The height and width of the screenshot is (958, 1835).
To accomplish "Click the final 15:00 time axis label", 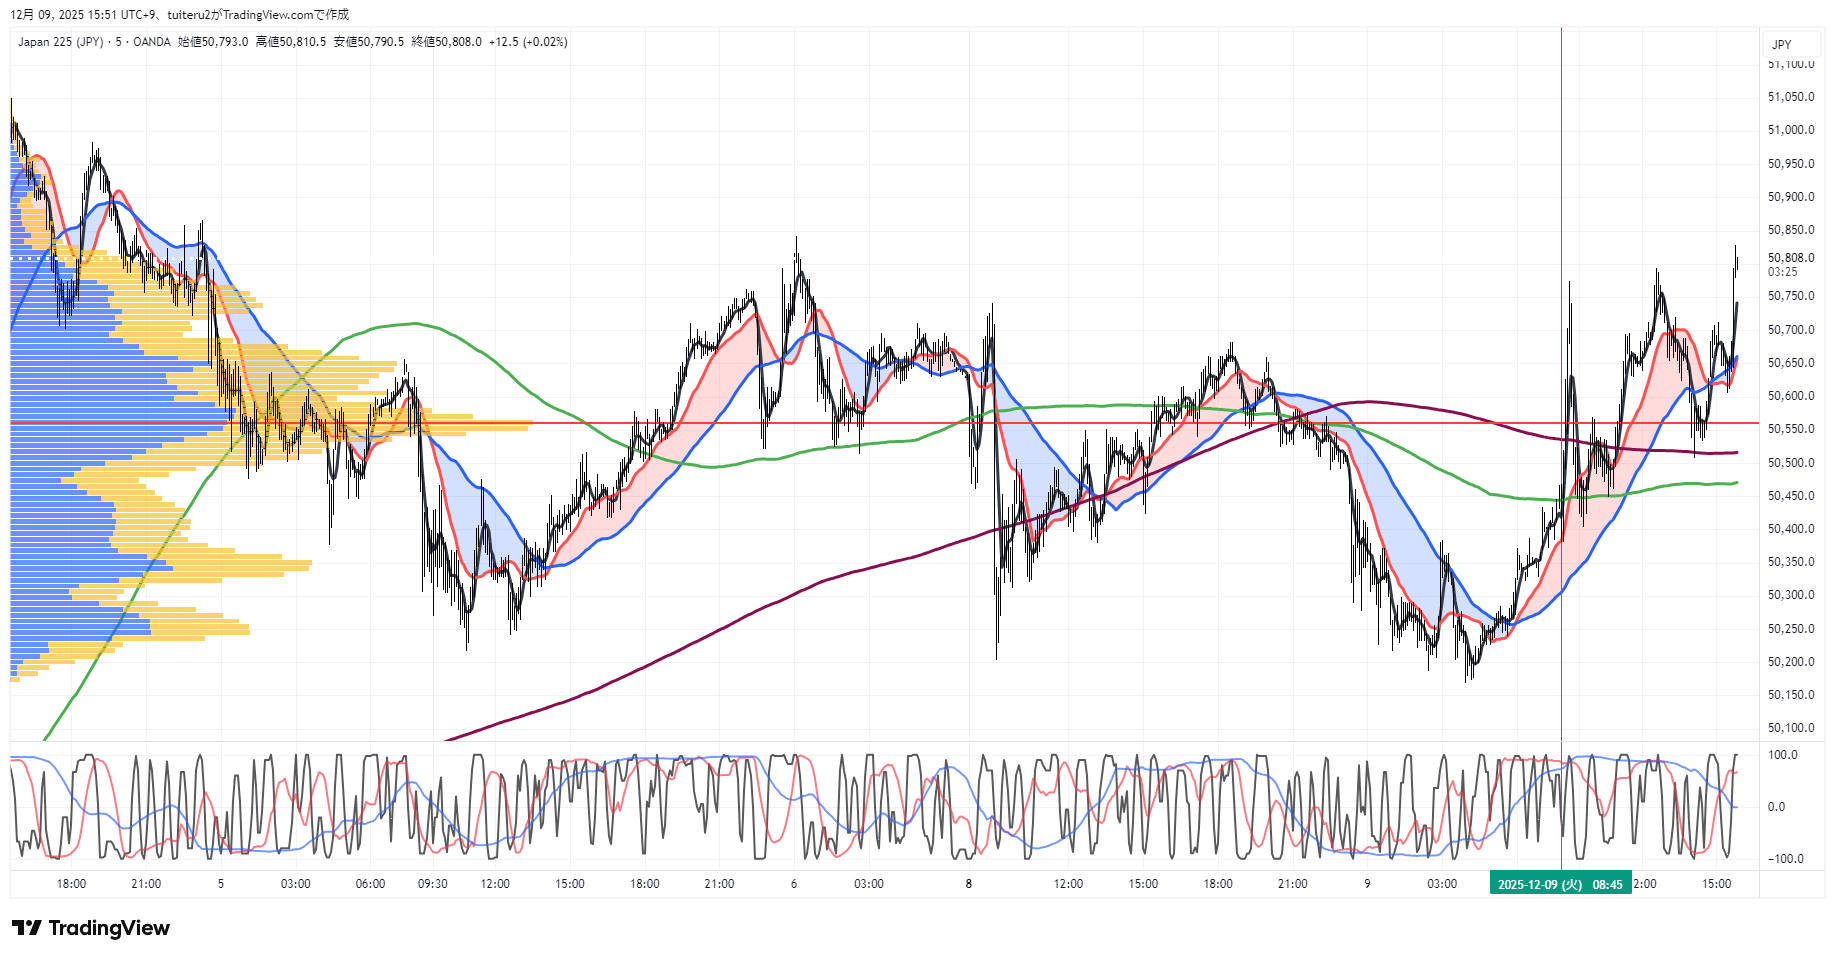I will coord(1716,884).
